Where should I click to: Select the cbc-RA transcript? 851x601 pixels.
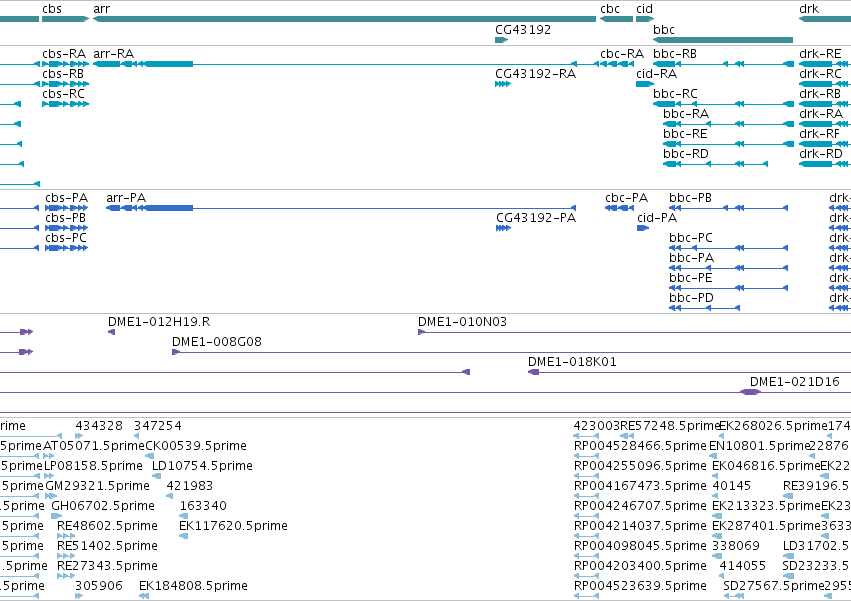tap(617, 64)
